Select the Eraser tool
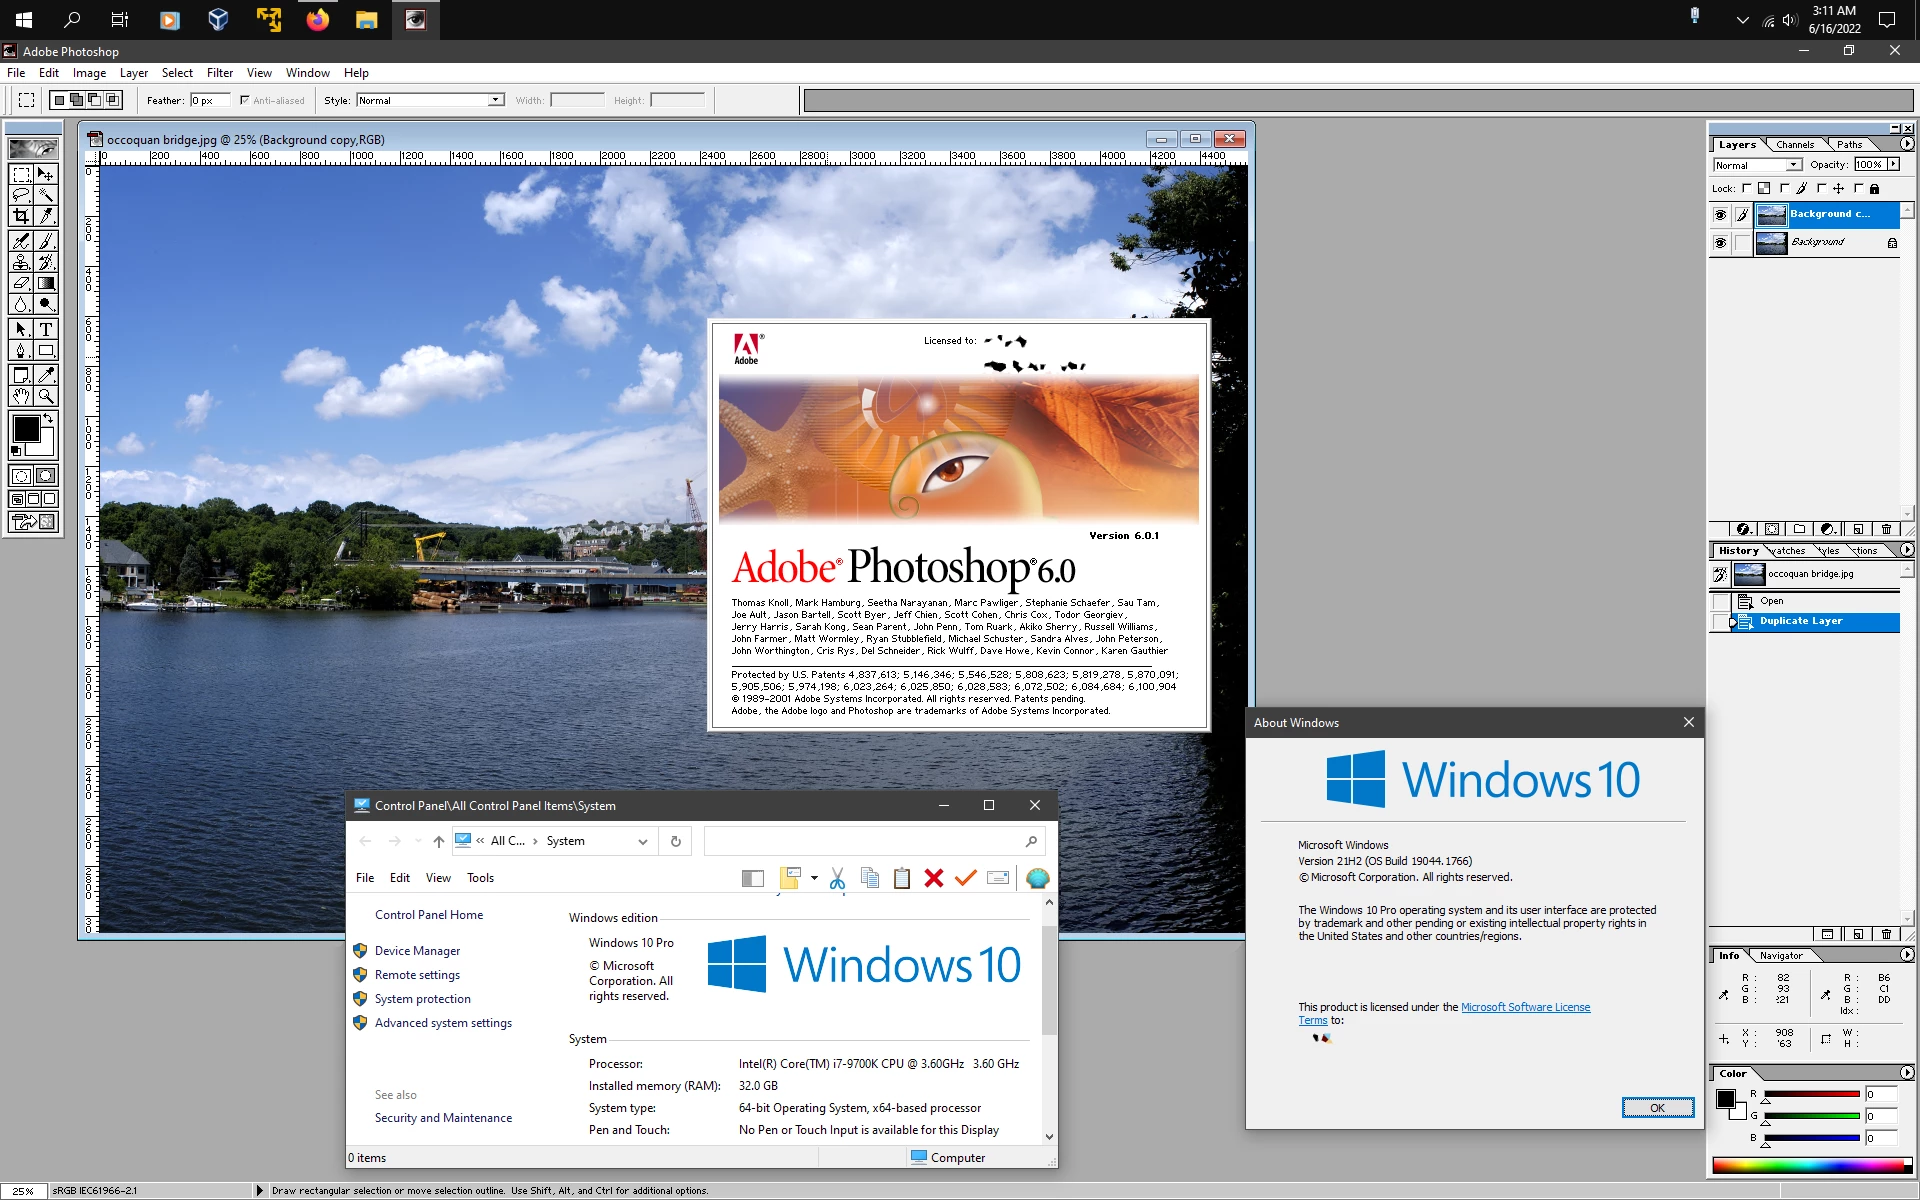 pos(21,283)
